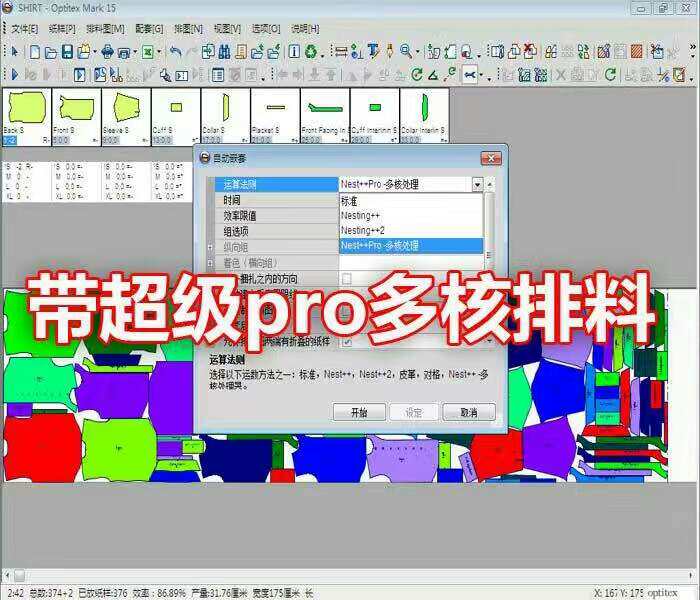The height and width of the screenshot is (600, 700).
Task: Click the 开始 start button
Action: (x=359, y=412)
